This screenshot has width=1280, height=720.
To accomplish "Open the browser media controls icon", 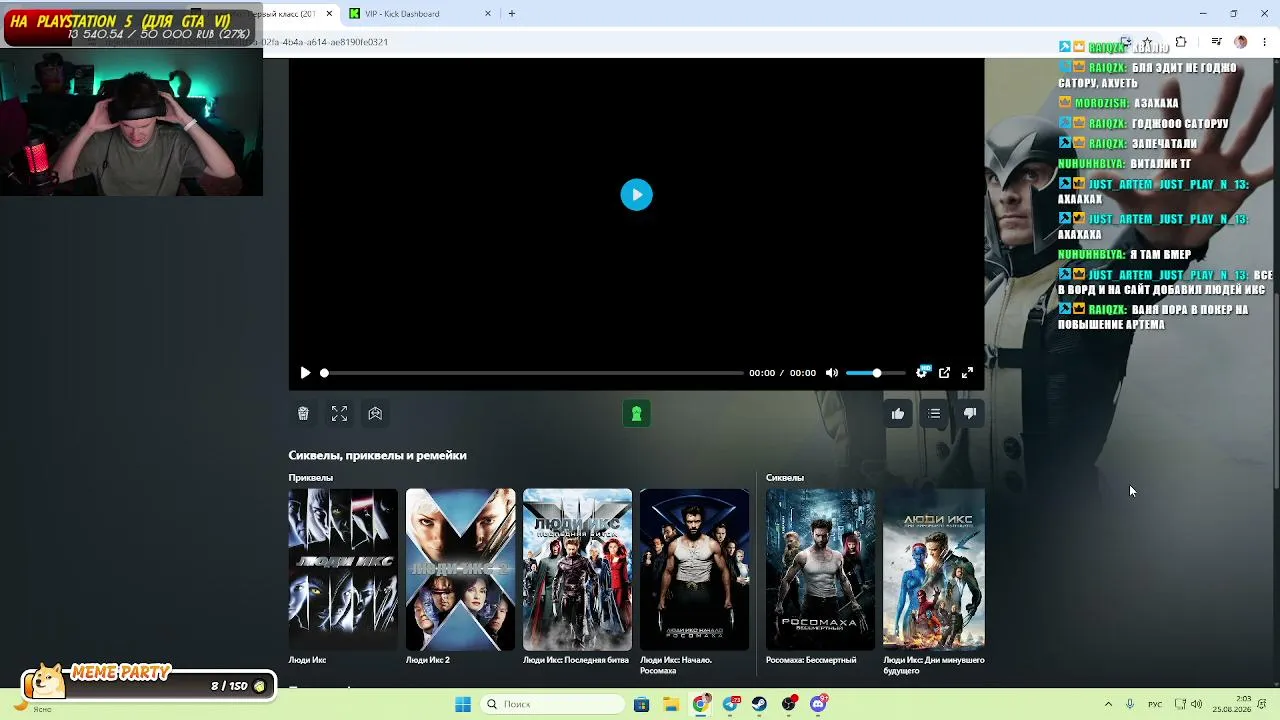I will (x=1216, y=42).
